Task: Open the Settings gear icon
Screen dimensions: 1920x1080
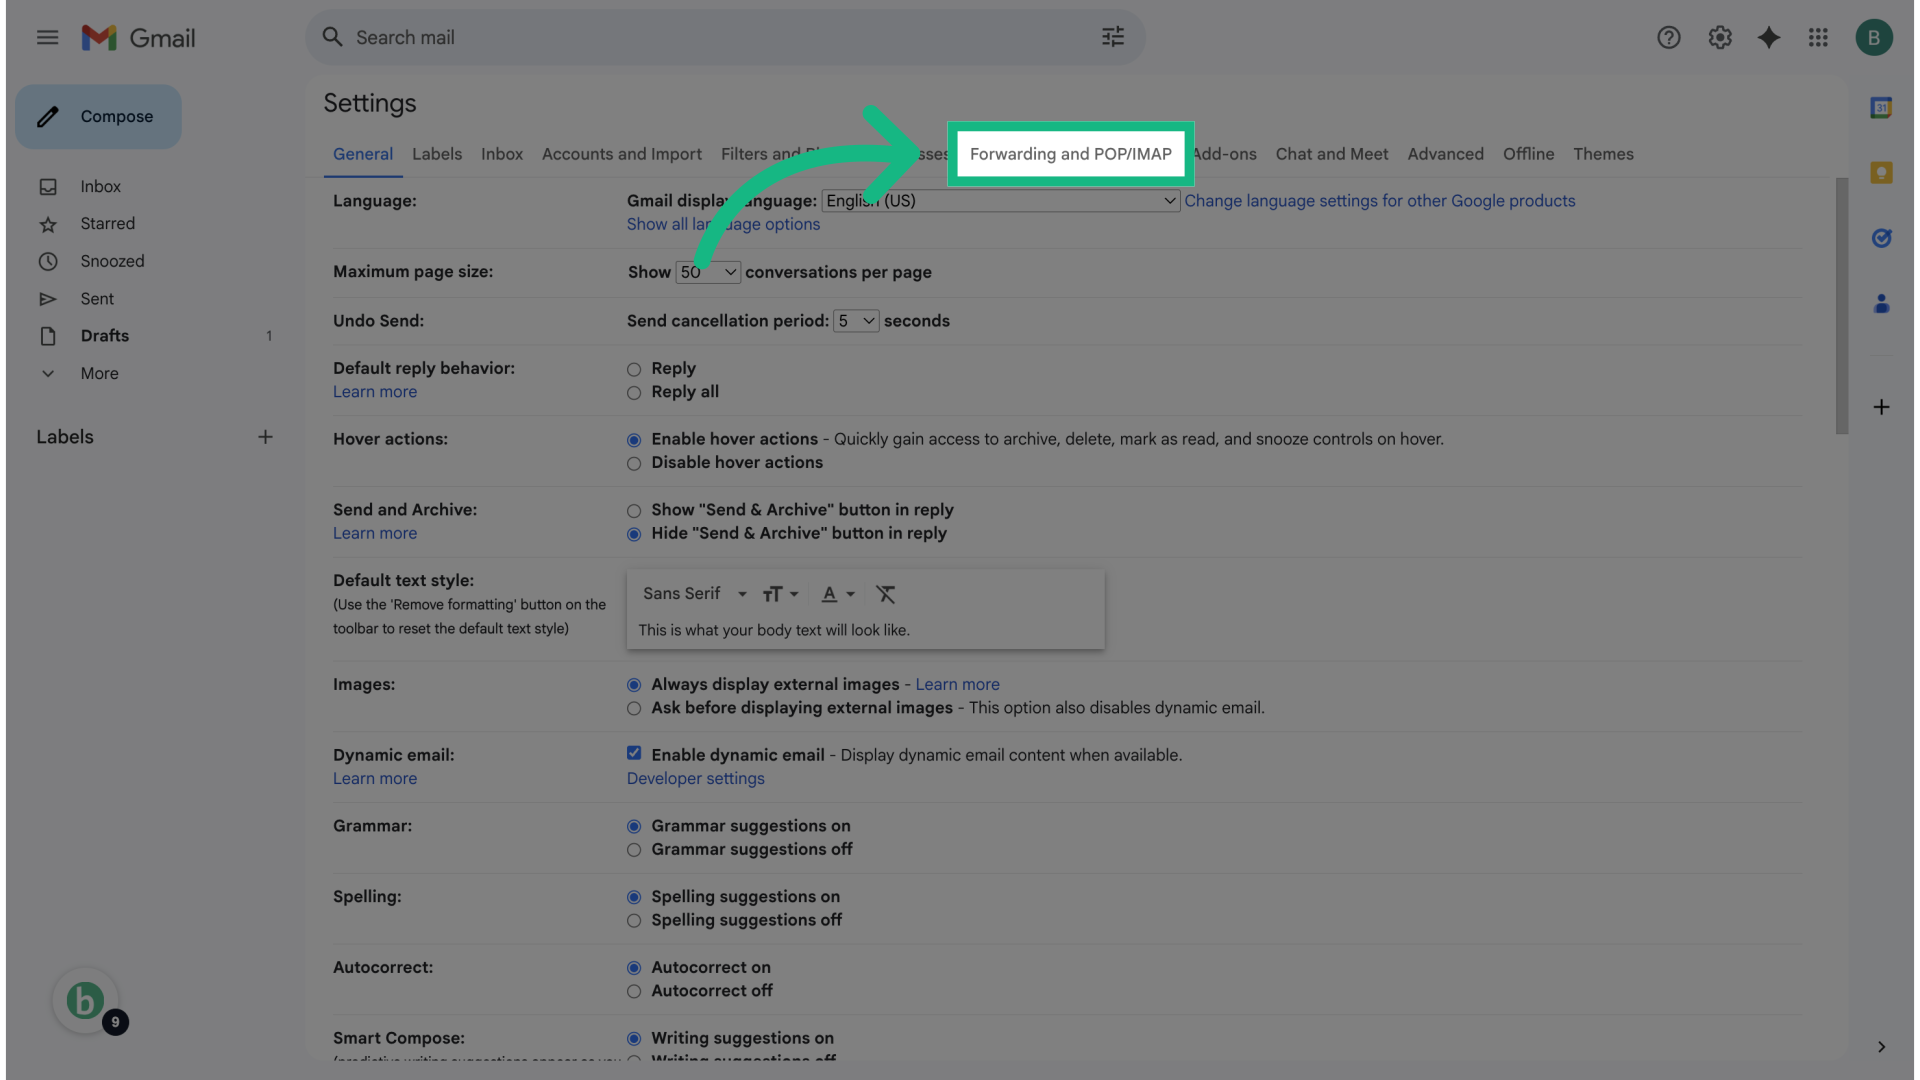Action: coord(1719,38)
